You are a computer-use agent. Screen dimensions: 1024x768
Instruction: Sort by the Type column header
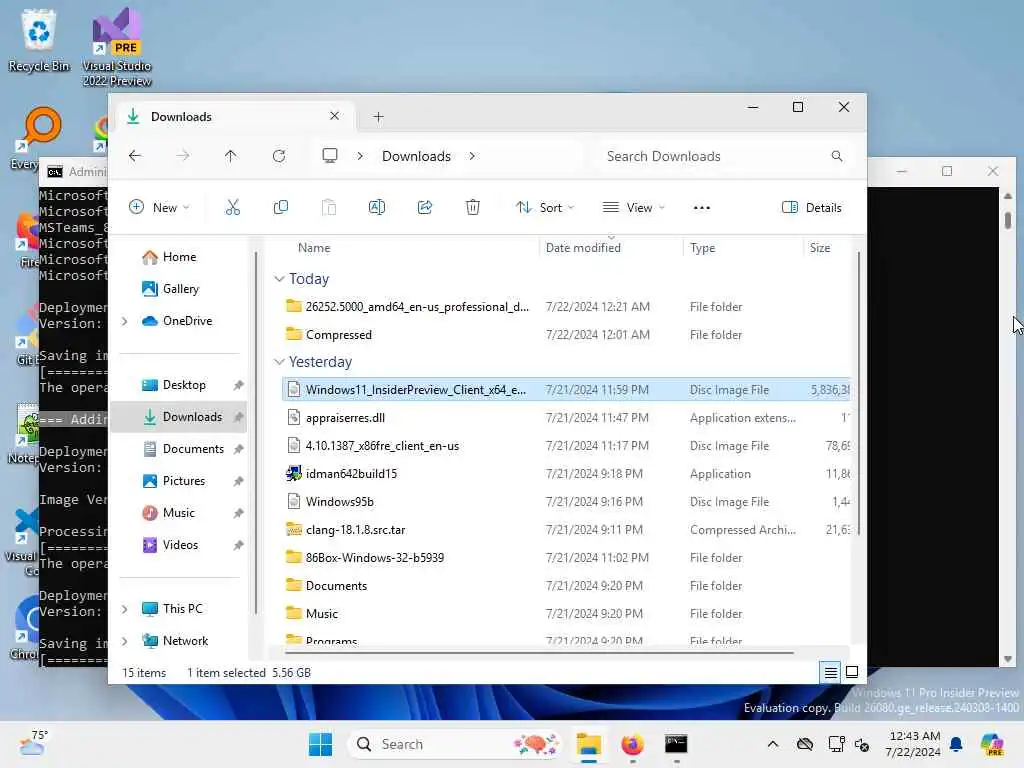tap(703, 248)
